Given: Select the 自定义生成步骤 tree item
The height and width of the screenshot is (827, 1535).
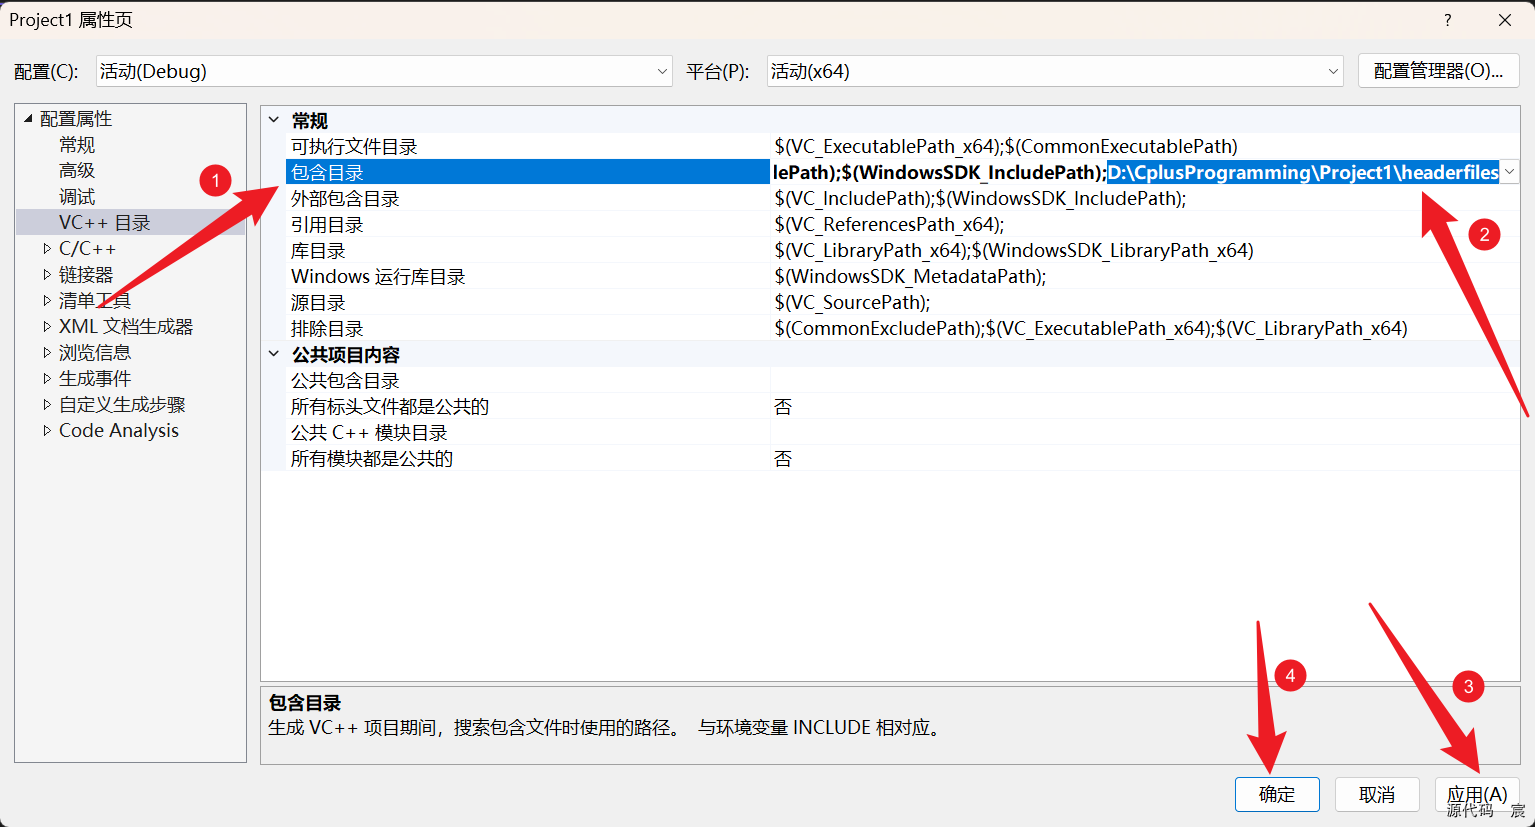Looking at the screenshot, I should [122, 404].
